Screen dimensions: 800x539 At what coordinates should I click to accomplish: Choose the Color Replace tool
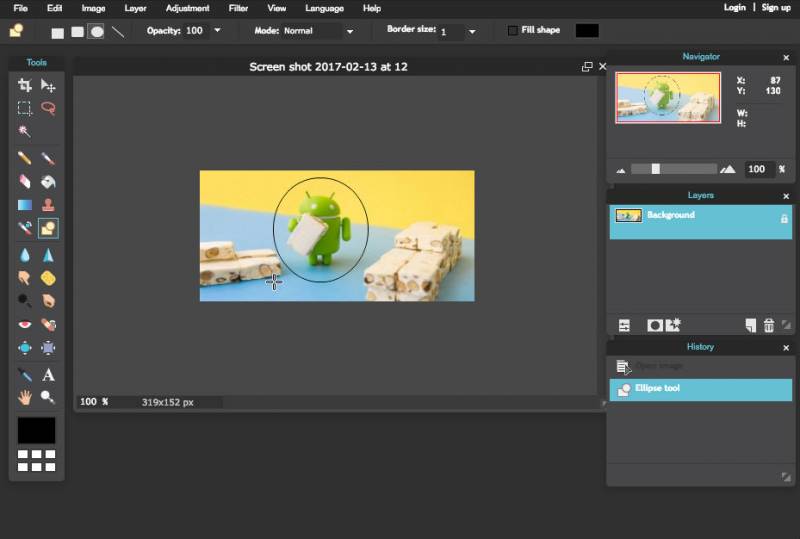point(24,228)
